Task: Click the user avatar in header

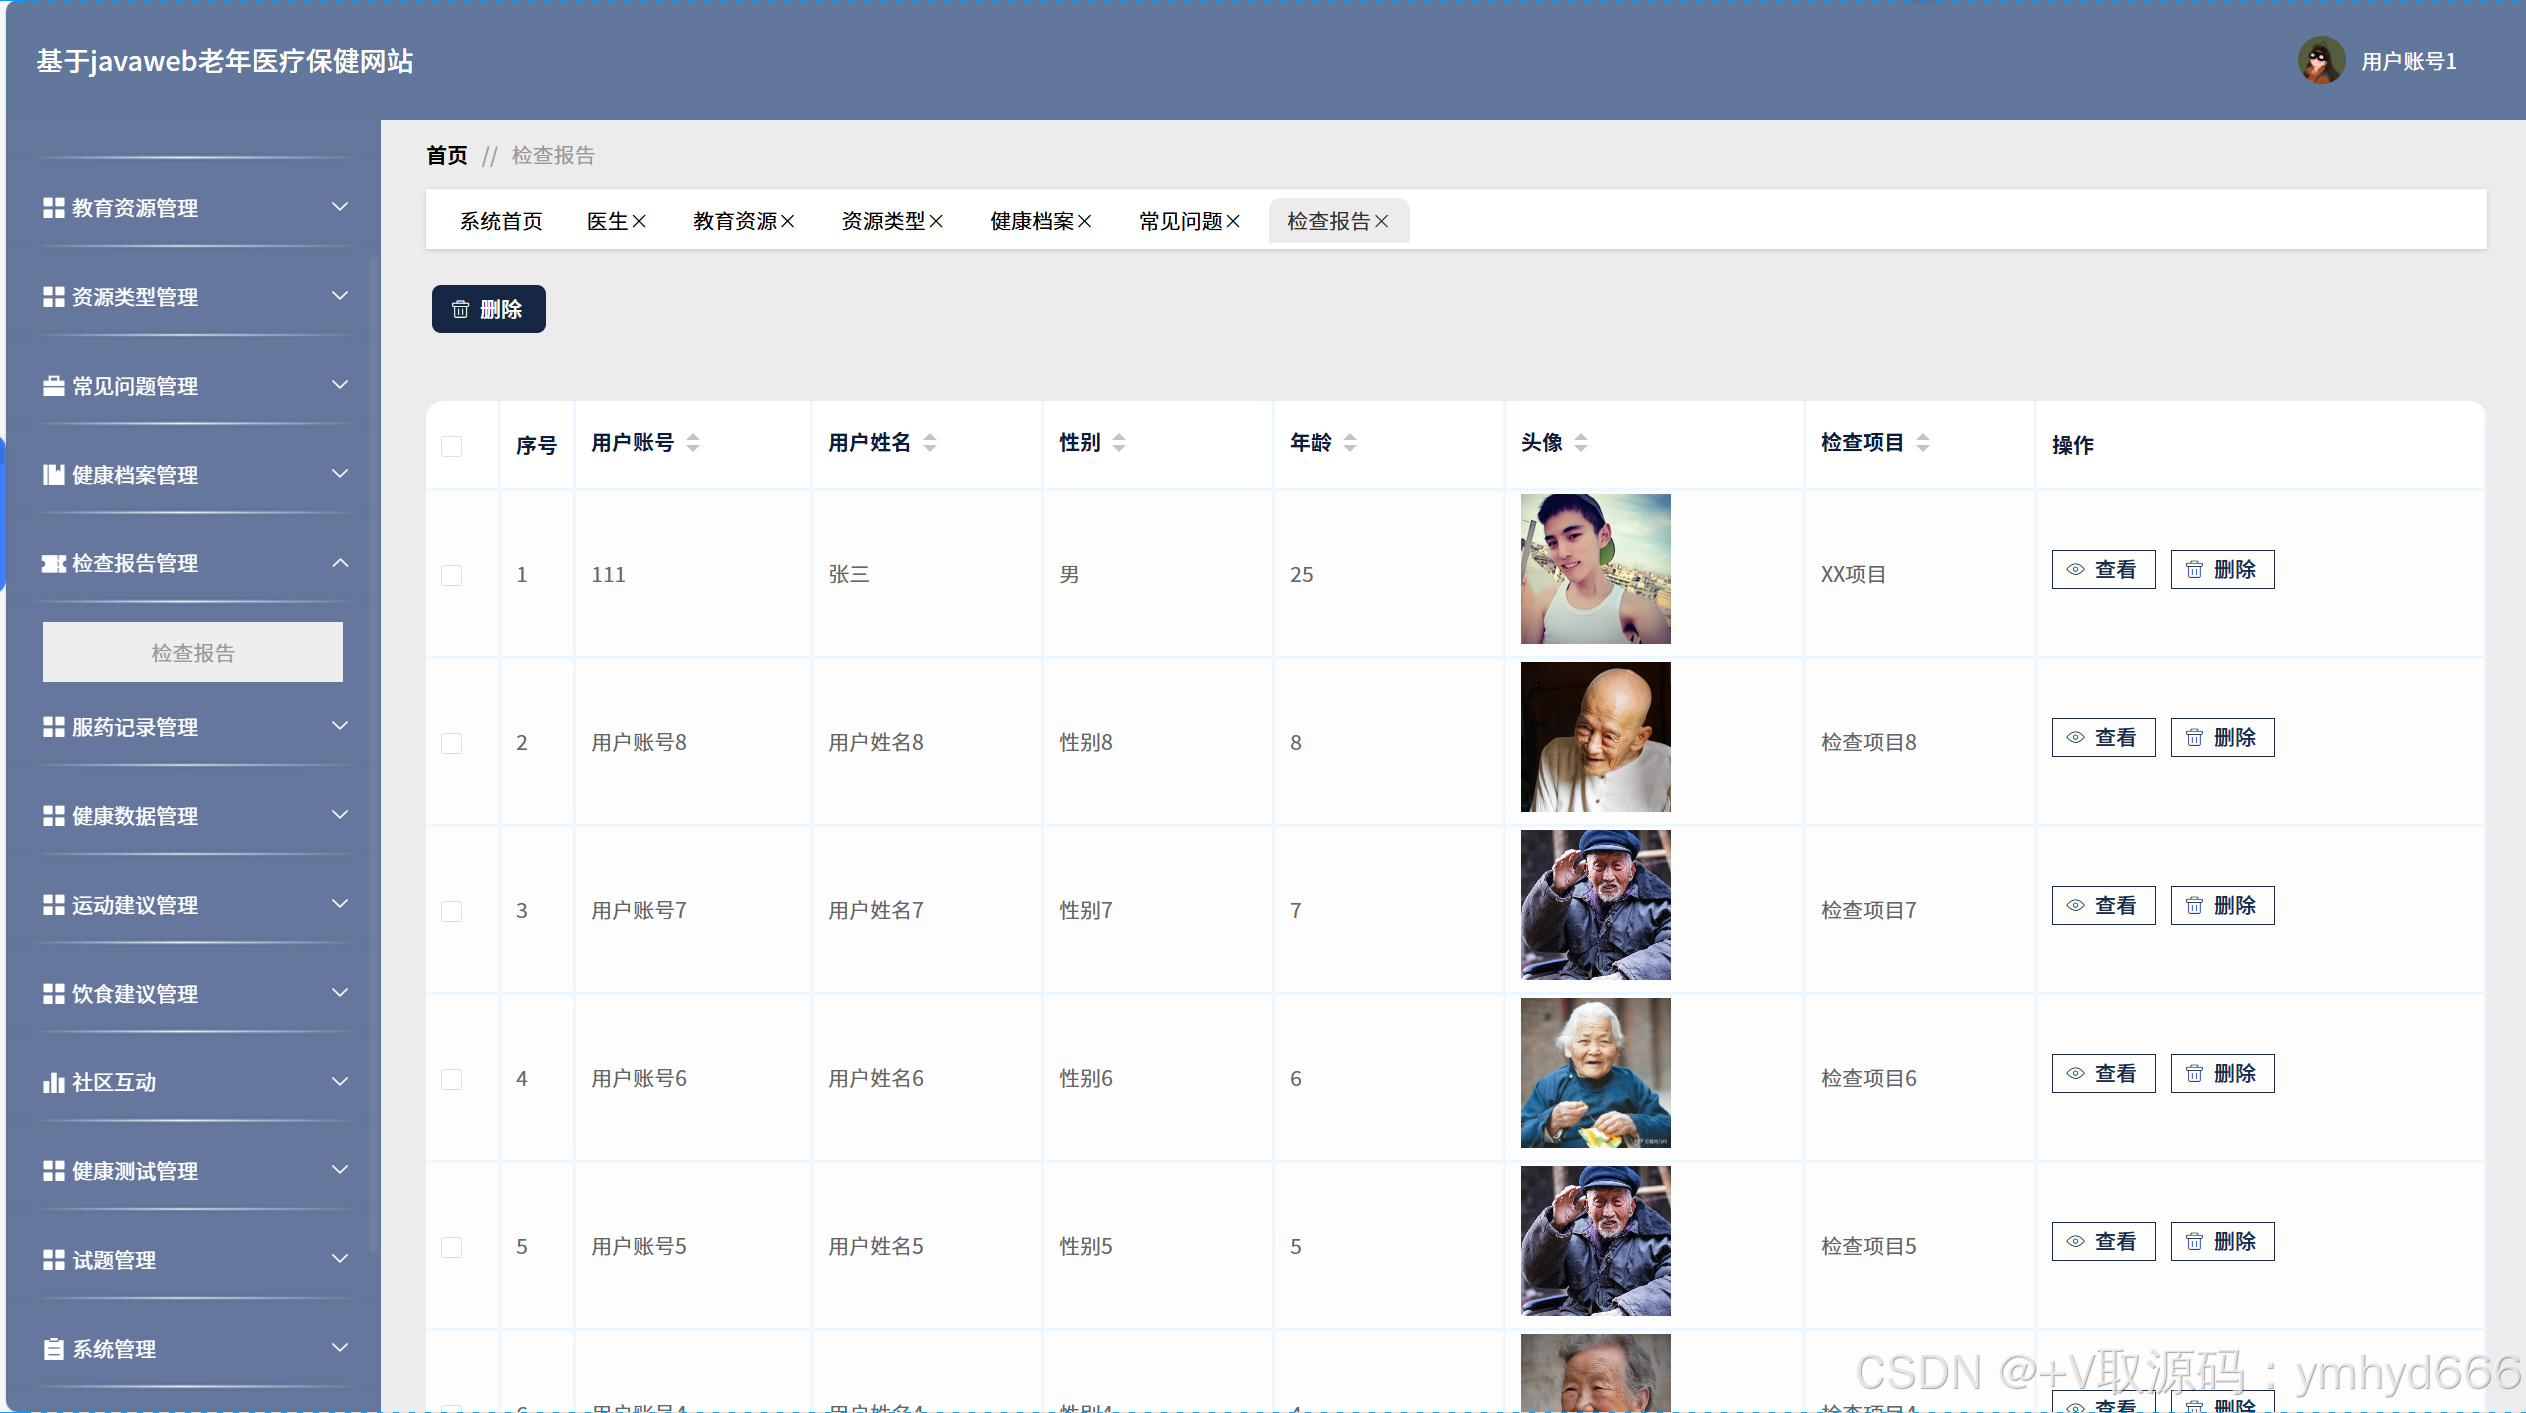Action: [x=2320, y=61]
